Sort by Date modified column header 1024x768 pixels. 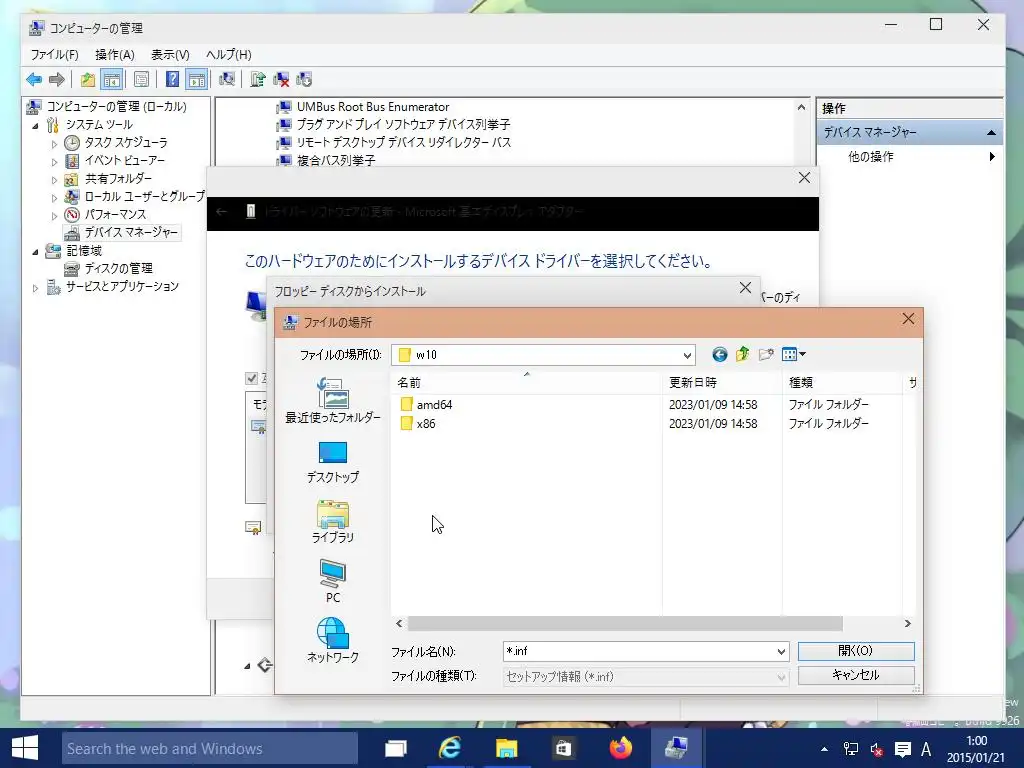pos(722,383)
